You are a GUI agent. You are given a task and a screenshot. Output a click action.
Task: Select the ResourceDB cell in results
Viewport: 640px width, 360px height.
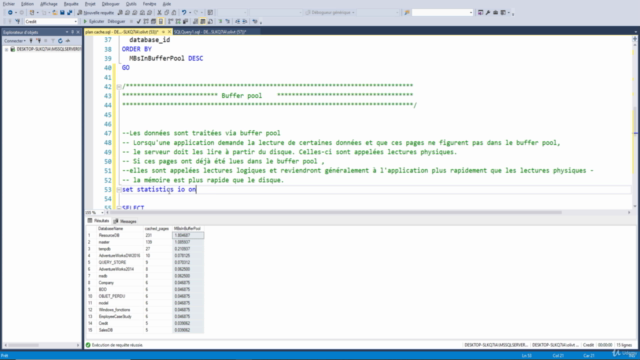[120, 235]
